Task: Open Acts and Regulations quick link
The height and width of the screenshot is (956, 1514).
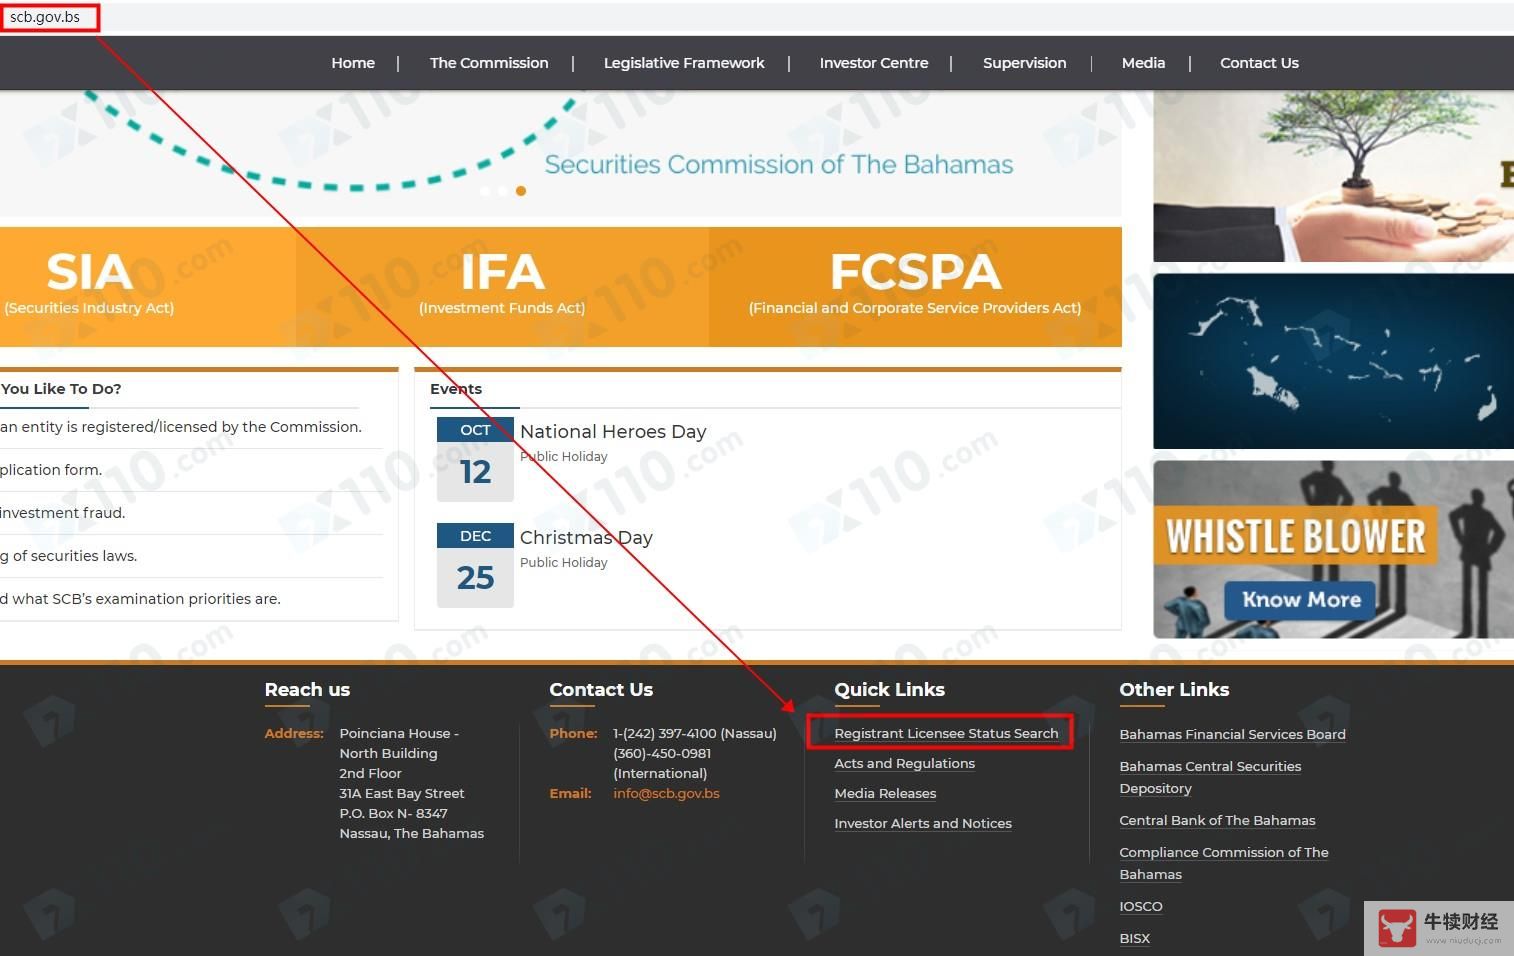Action: pyautogui.click(x=904, y=763)
